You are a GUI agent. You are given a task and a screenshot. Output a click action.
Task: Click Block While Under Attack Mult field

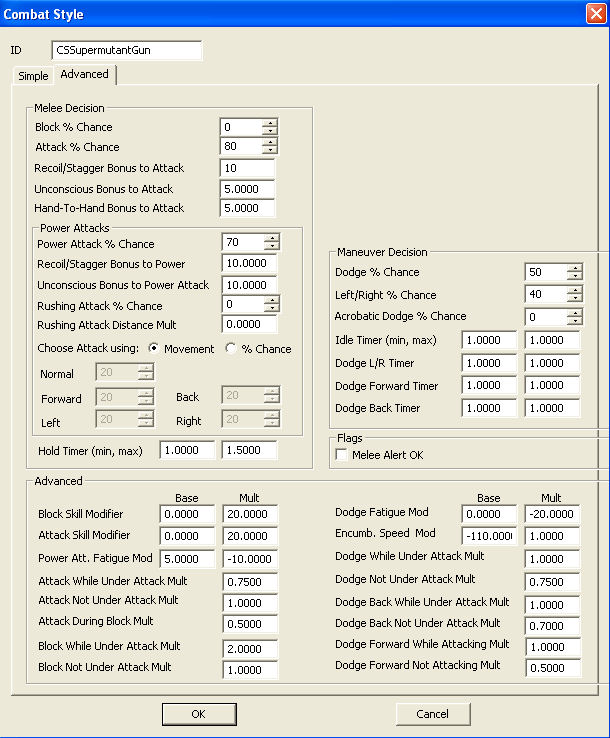250,649
